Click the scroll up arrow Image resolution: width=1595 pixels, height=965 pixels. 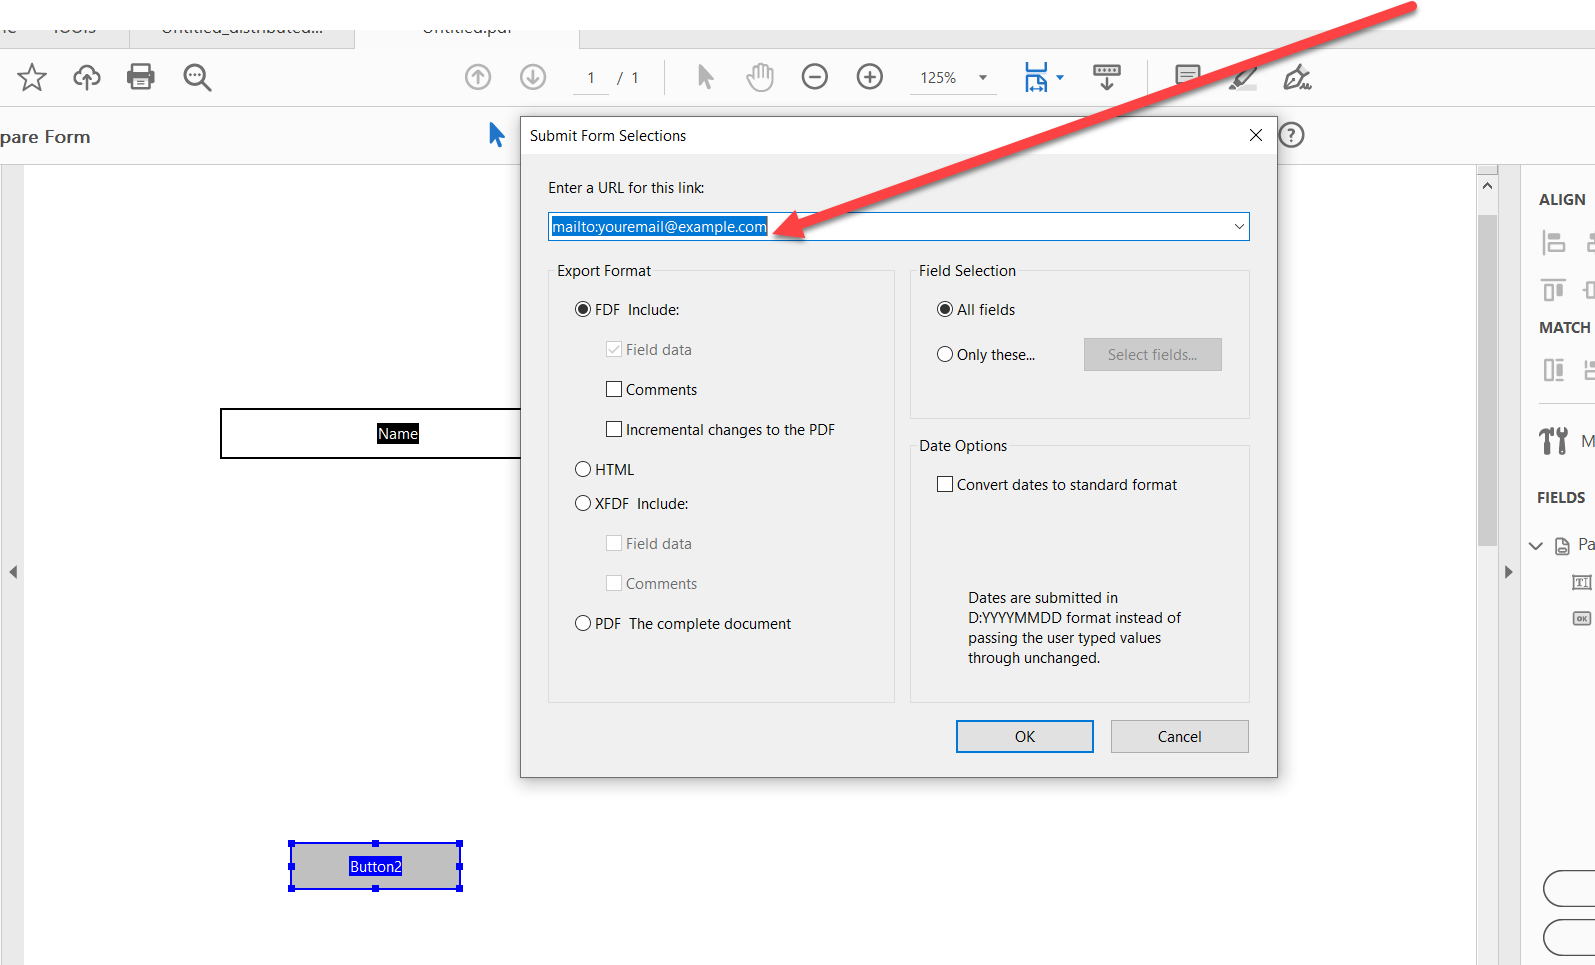1487,186
